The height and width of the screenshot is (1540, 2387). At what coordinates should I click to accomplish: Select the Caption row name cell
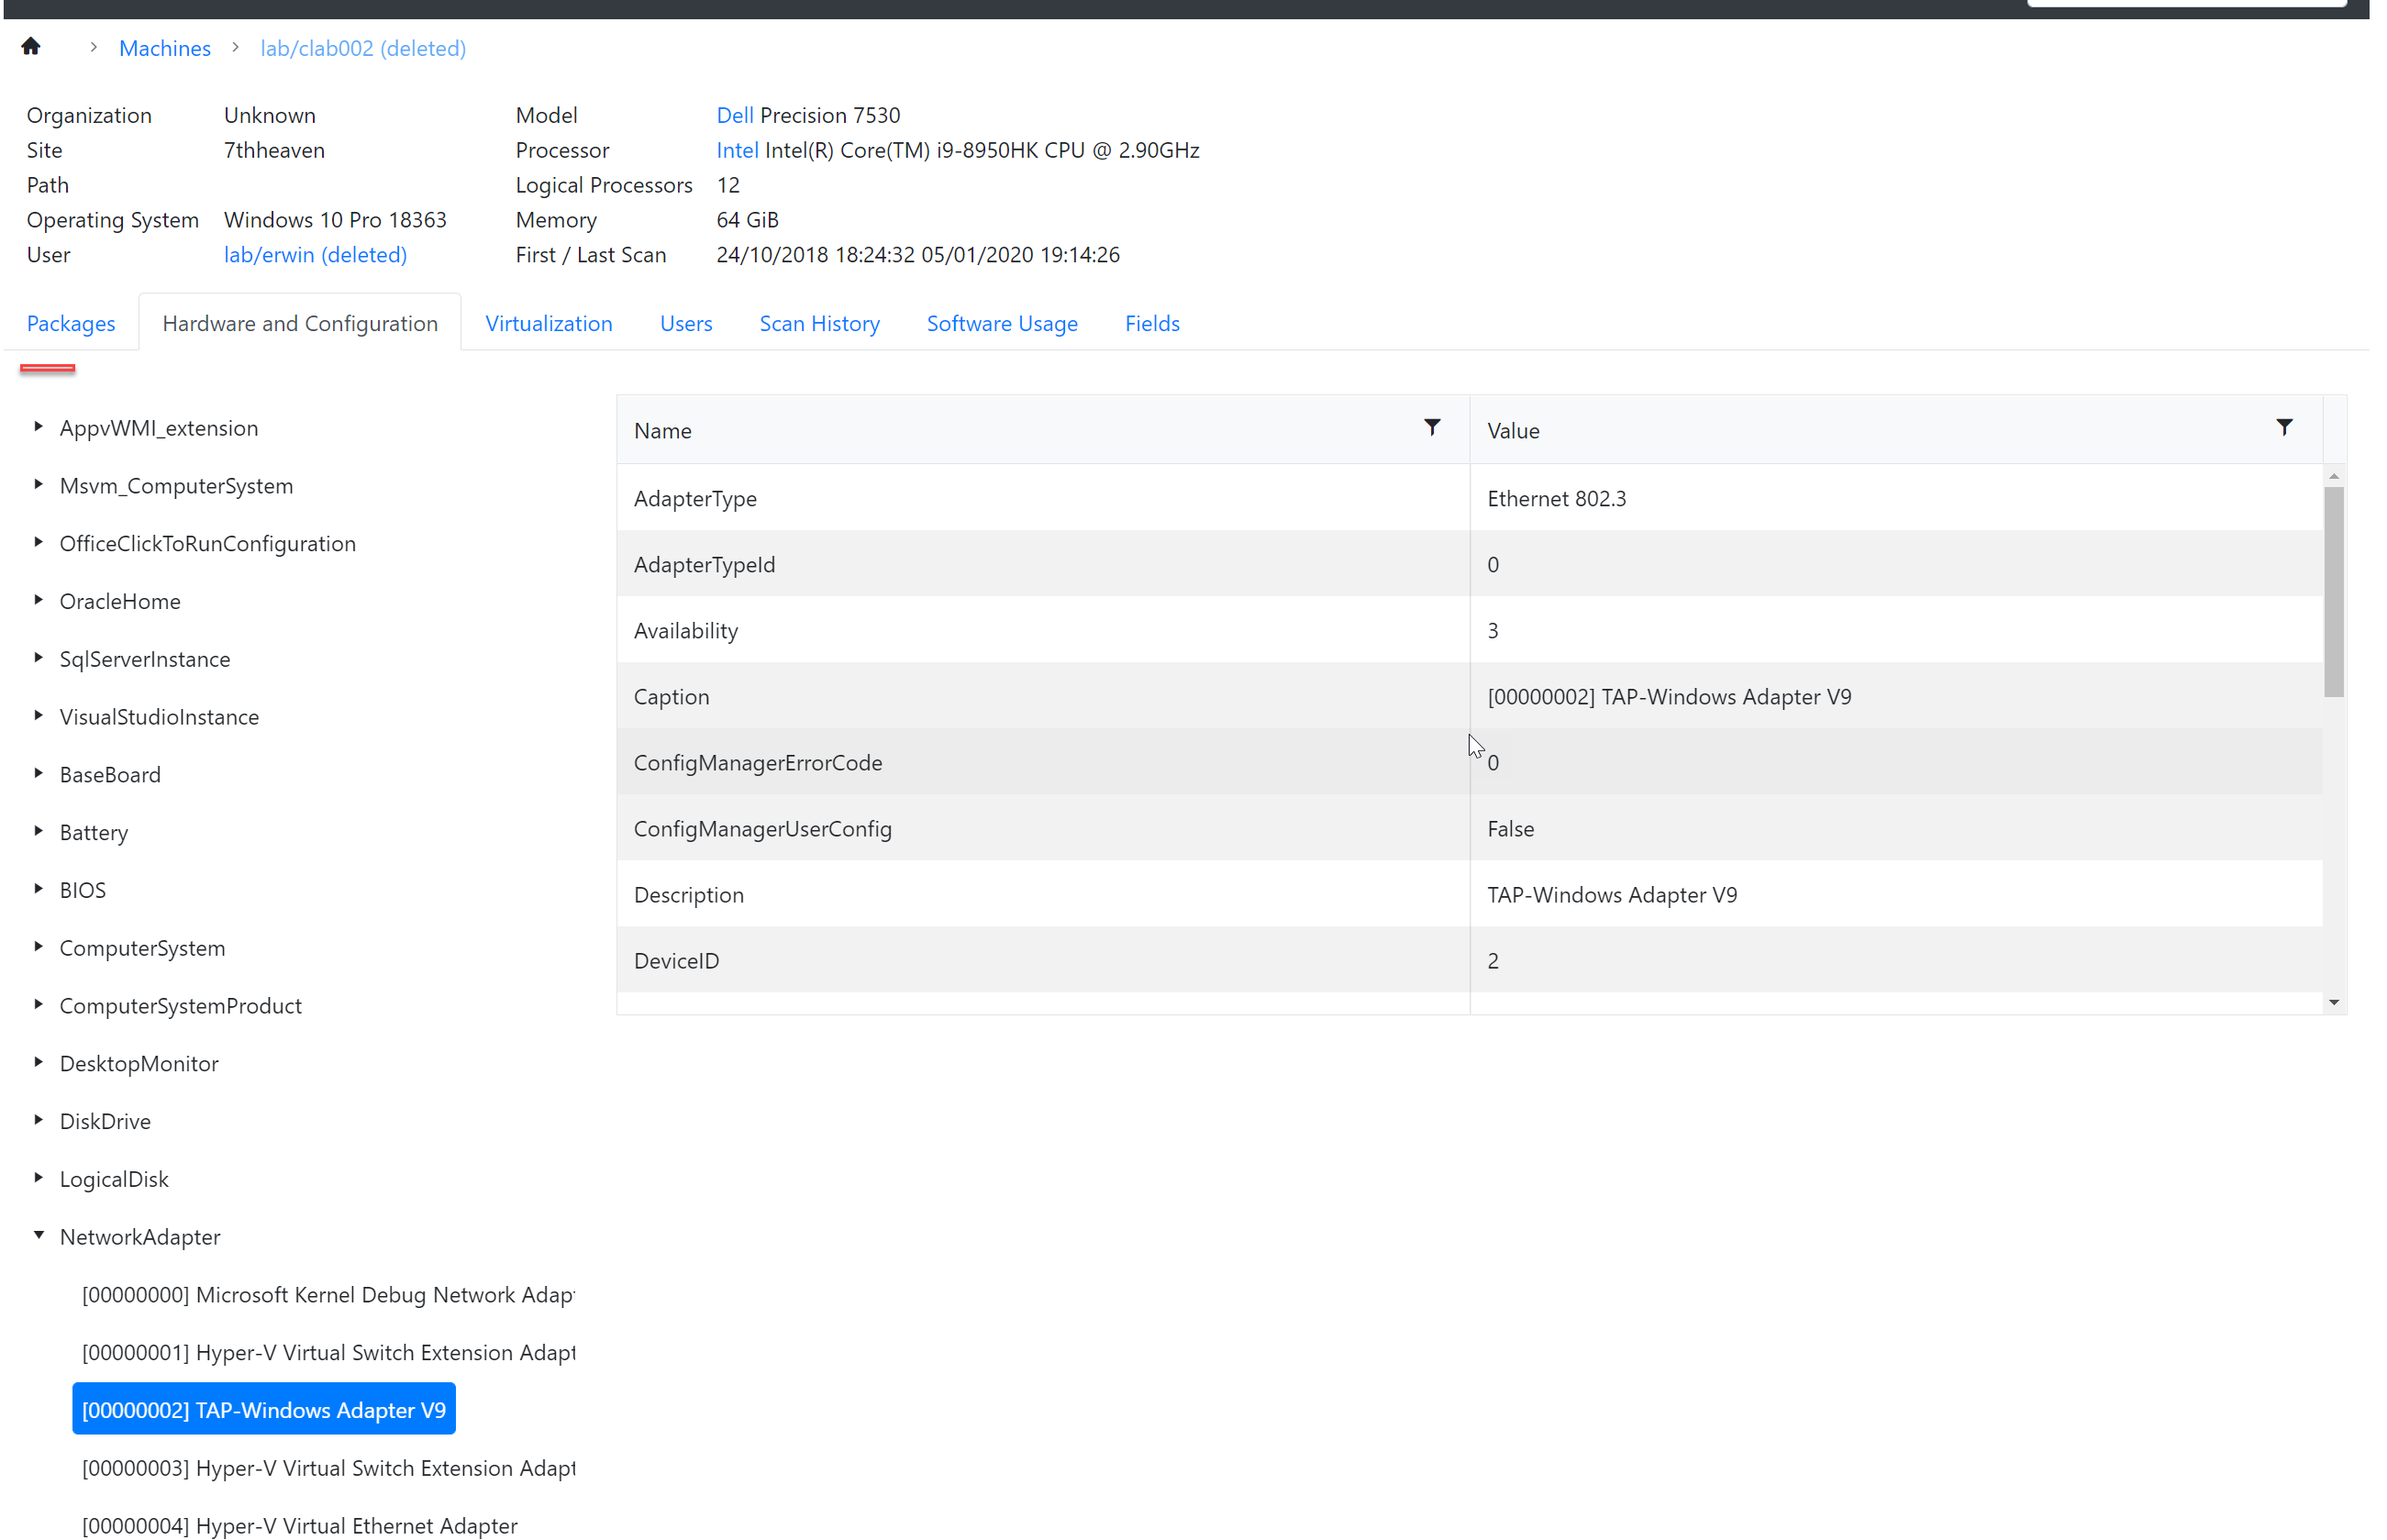(x=1043, y=696)
